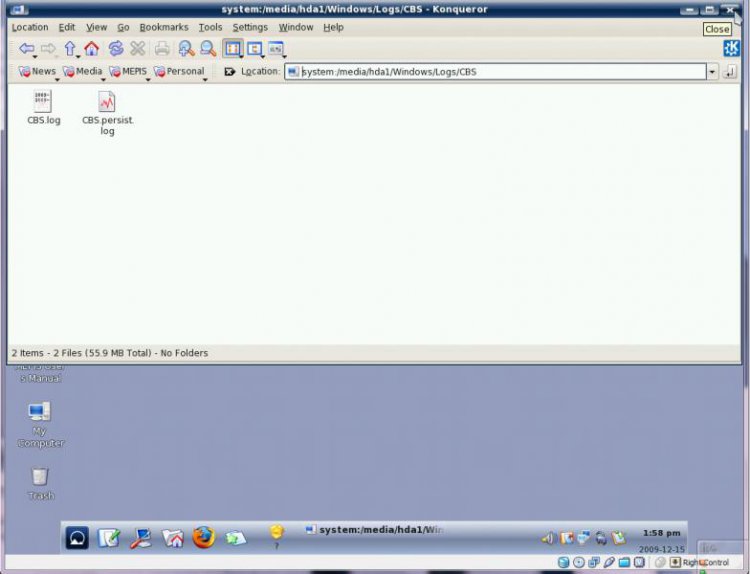Click the Konqueror K logo icon
The image size is (750, 574).
tap(731, 48)
